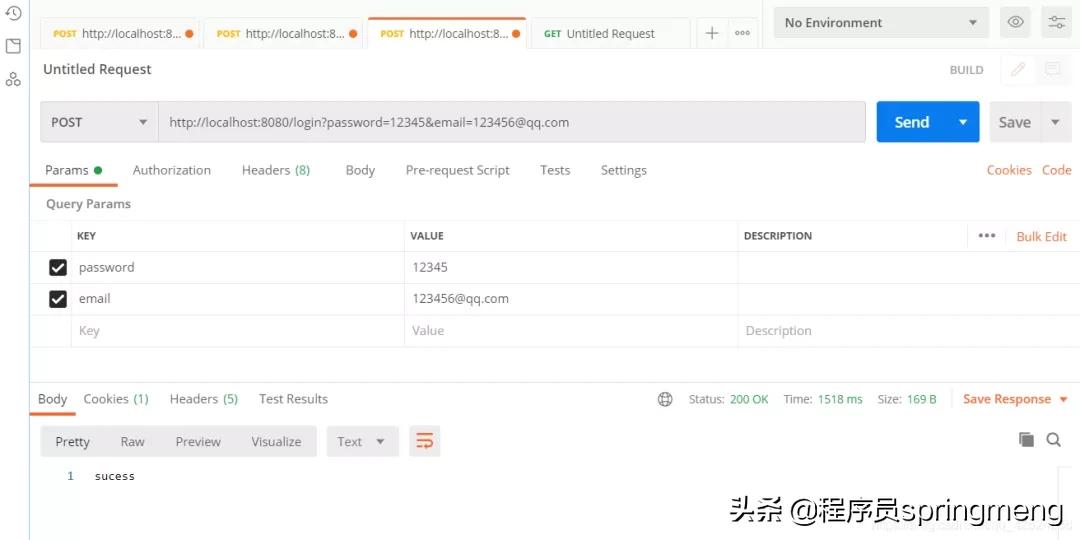Click the BUILD mode button
This screenshot has width=1080, height=540.
click(966, 70)
